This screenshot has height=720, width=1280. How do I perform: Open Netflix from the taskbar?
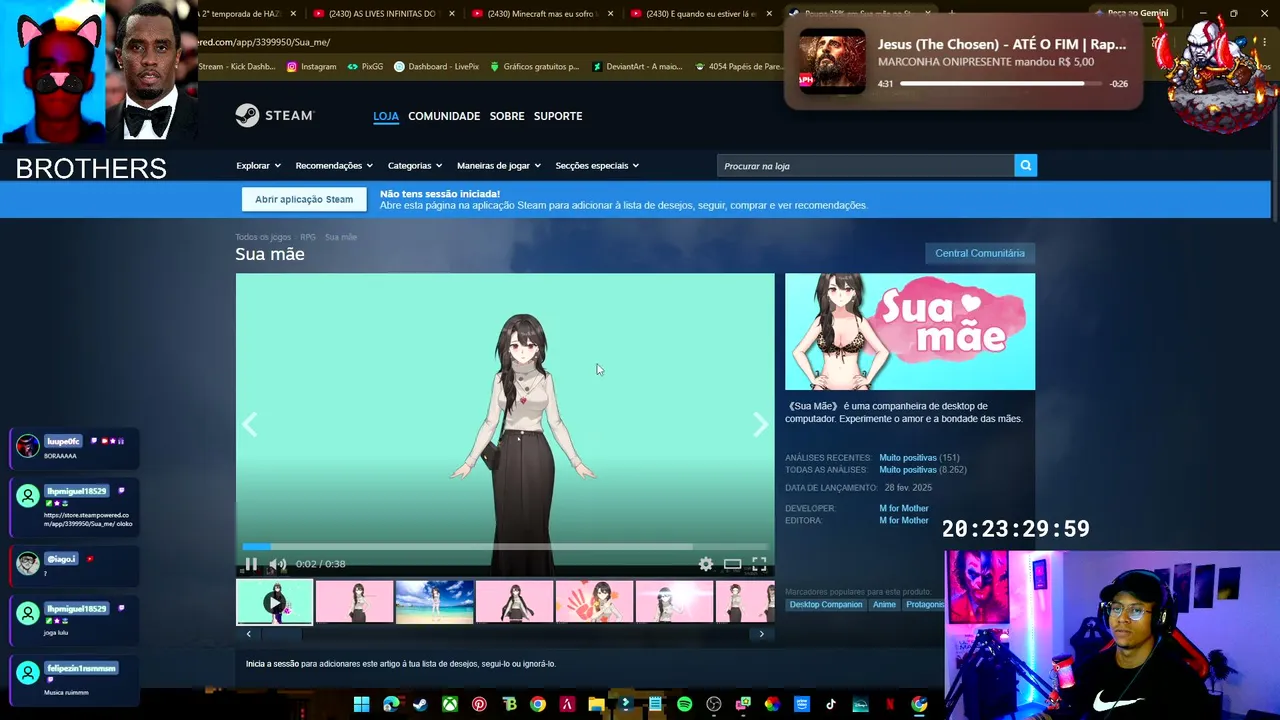pos(890,704)
